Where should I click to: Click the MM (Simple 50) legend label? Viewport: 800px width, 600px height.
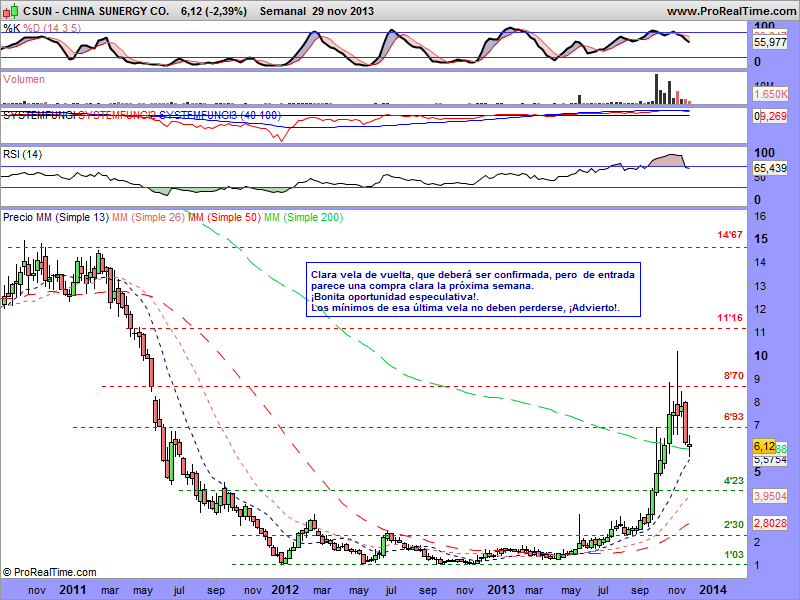coord(224,217)
